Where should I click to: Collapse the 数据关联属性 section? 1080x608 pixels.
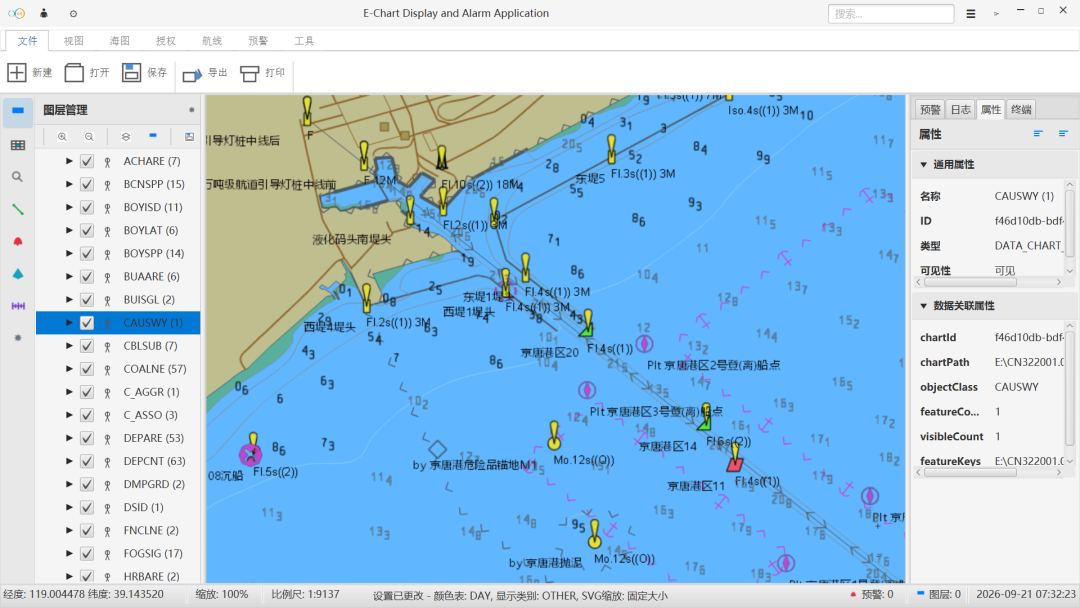(924, 306)
